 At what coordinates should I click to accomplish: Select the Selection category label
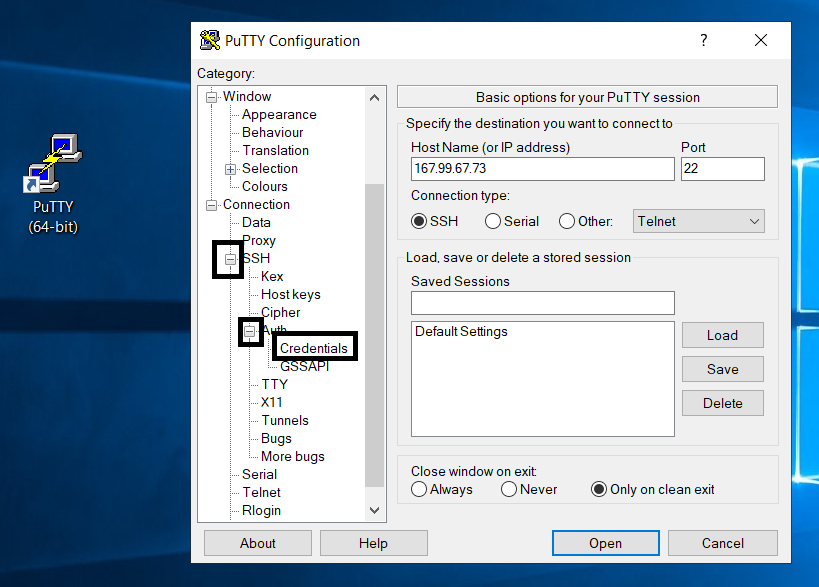(x=270, y=169)
